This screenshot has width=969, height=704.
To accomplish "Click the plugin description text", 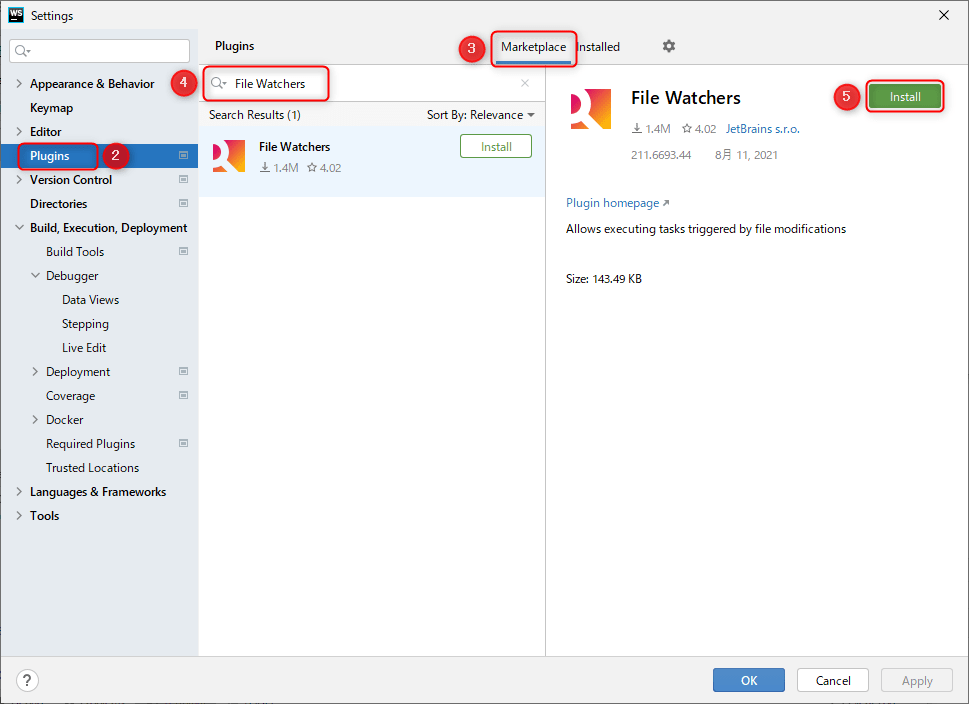I will click(706, 229).
